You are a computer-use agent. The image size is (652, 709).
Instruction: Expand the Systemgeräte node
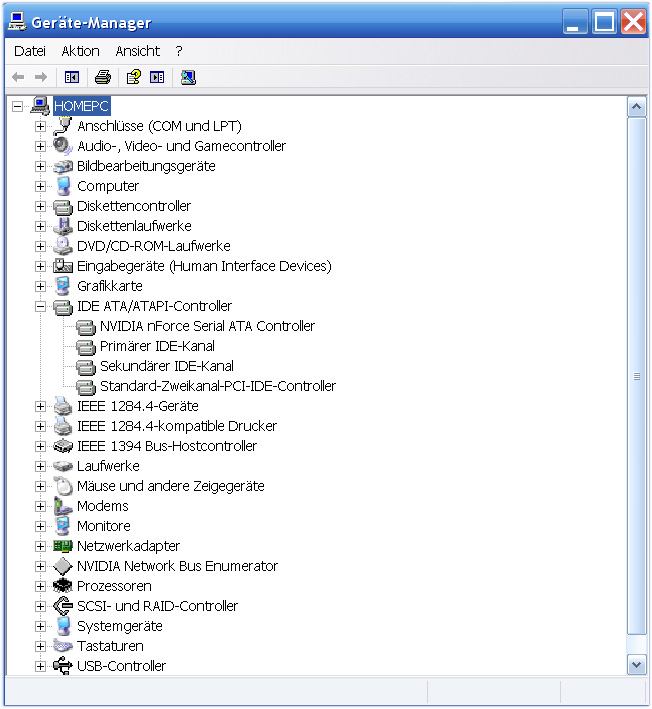pos(40,627)
